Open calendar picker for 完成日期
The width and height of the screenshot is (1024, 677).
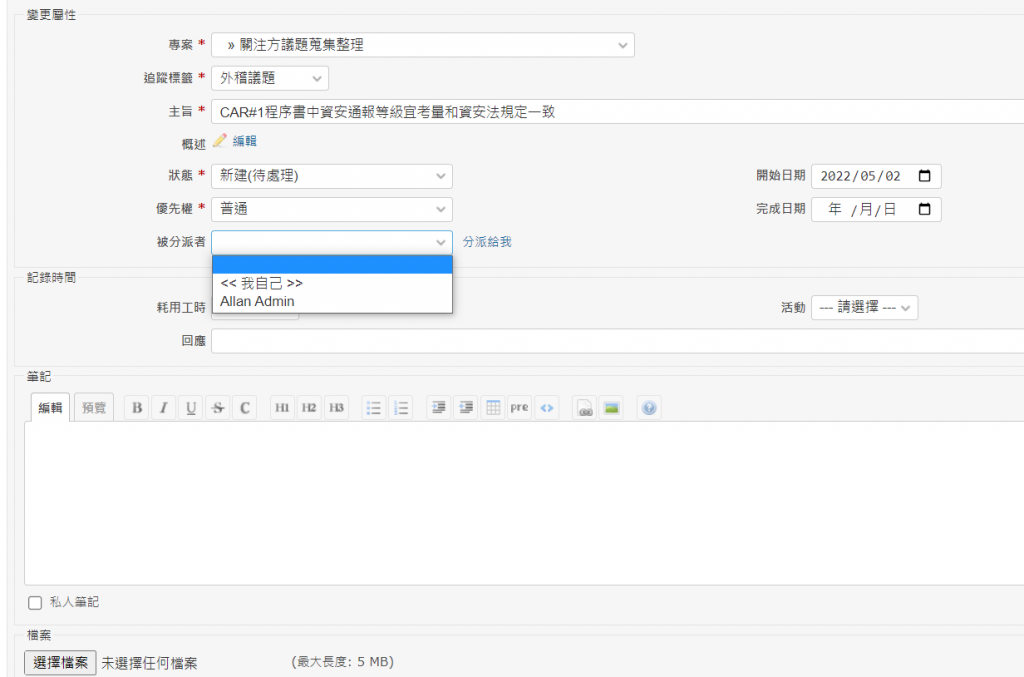[924, 209]
